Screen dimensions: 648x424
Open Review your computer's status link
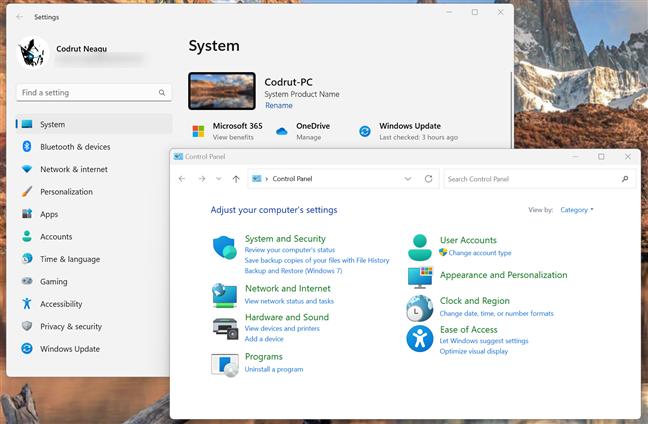point(290,250)
